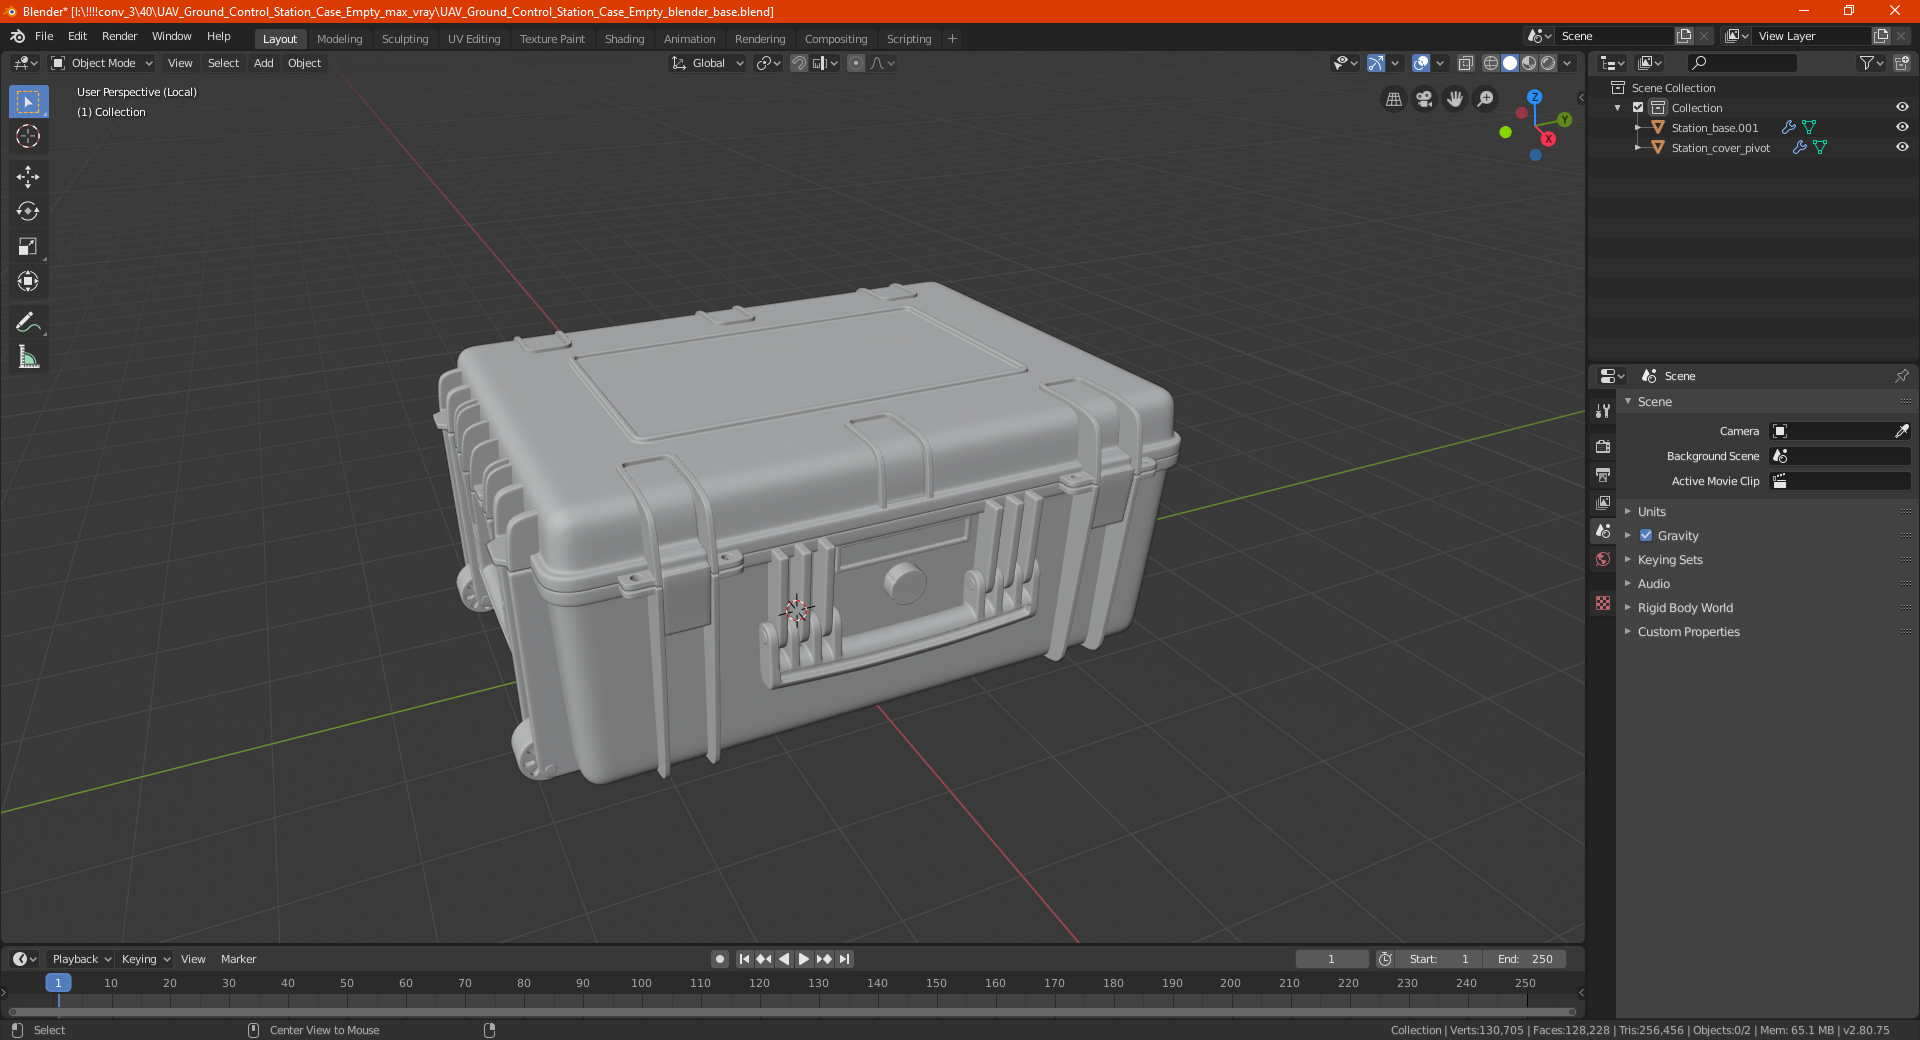Open the Global orientation dropdown
The width and height of the screenshot is (1920, 1040).
coord(707,63)
